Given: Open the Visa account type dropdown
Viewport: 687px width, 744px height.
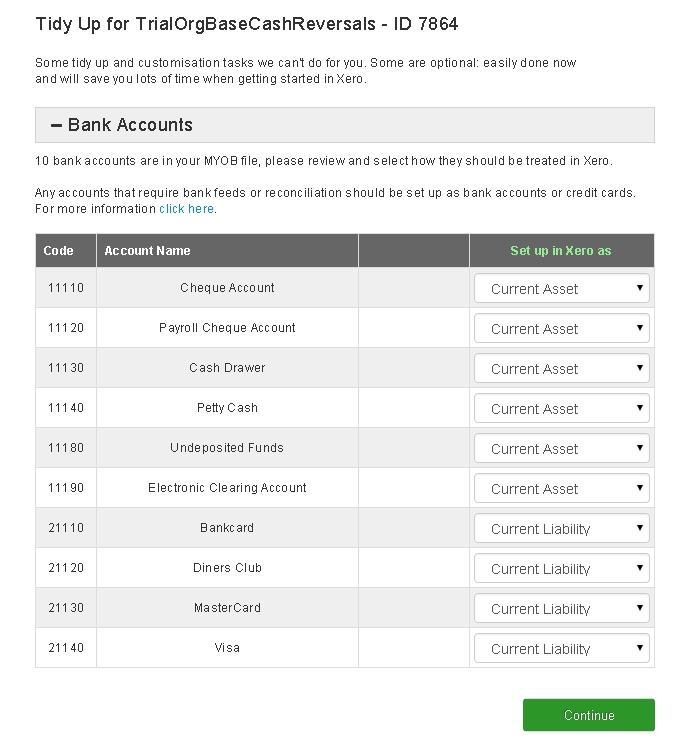Looking at the screenshot, I should pos(561,649).
